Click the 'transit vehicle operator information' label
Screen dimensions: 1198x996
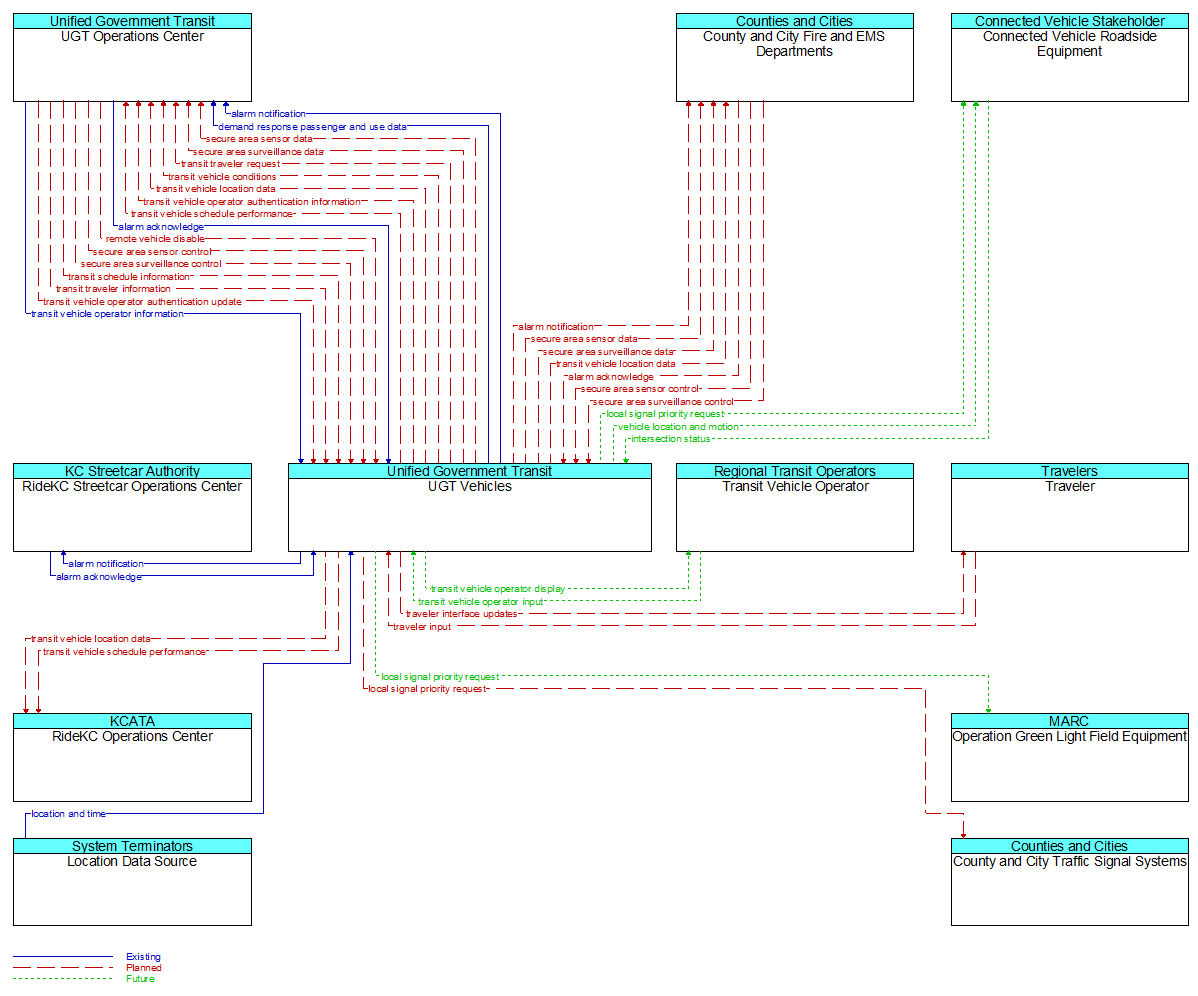point(107,314)
